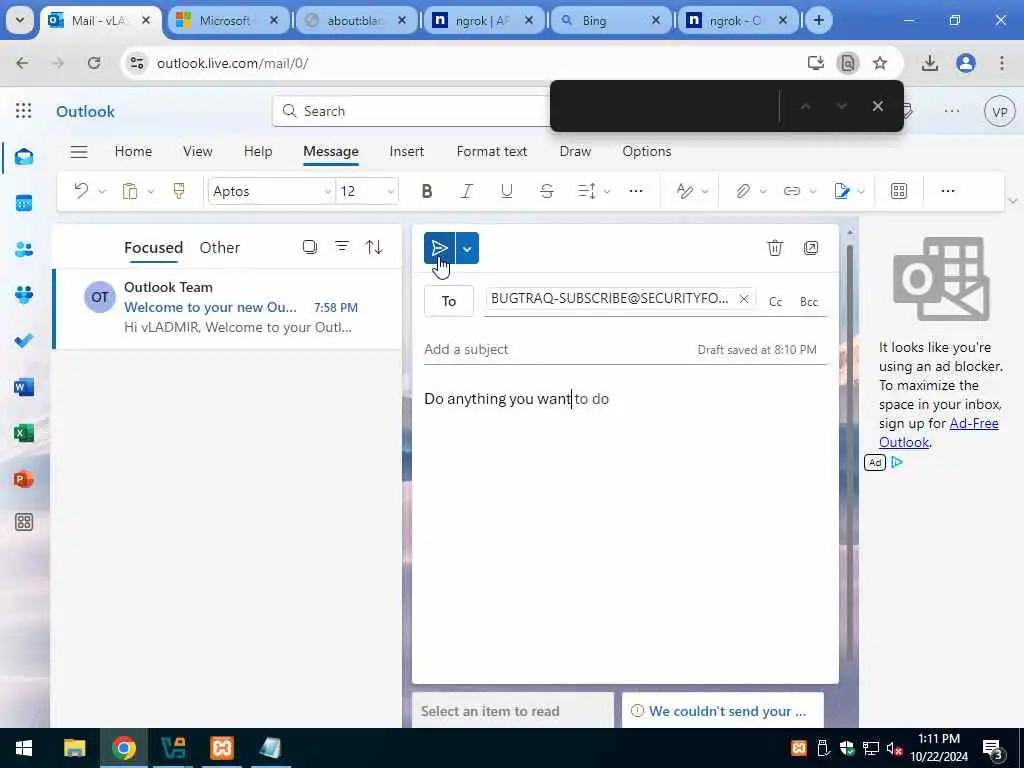Remove the BUGTRAQ-SUBSCRIBE recipient
The image size is (1024, 768).
(x=743, y=298)
